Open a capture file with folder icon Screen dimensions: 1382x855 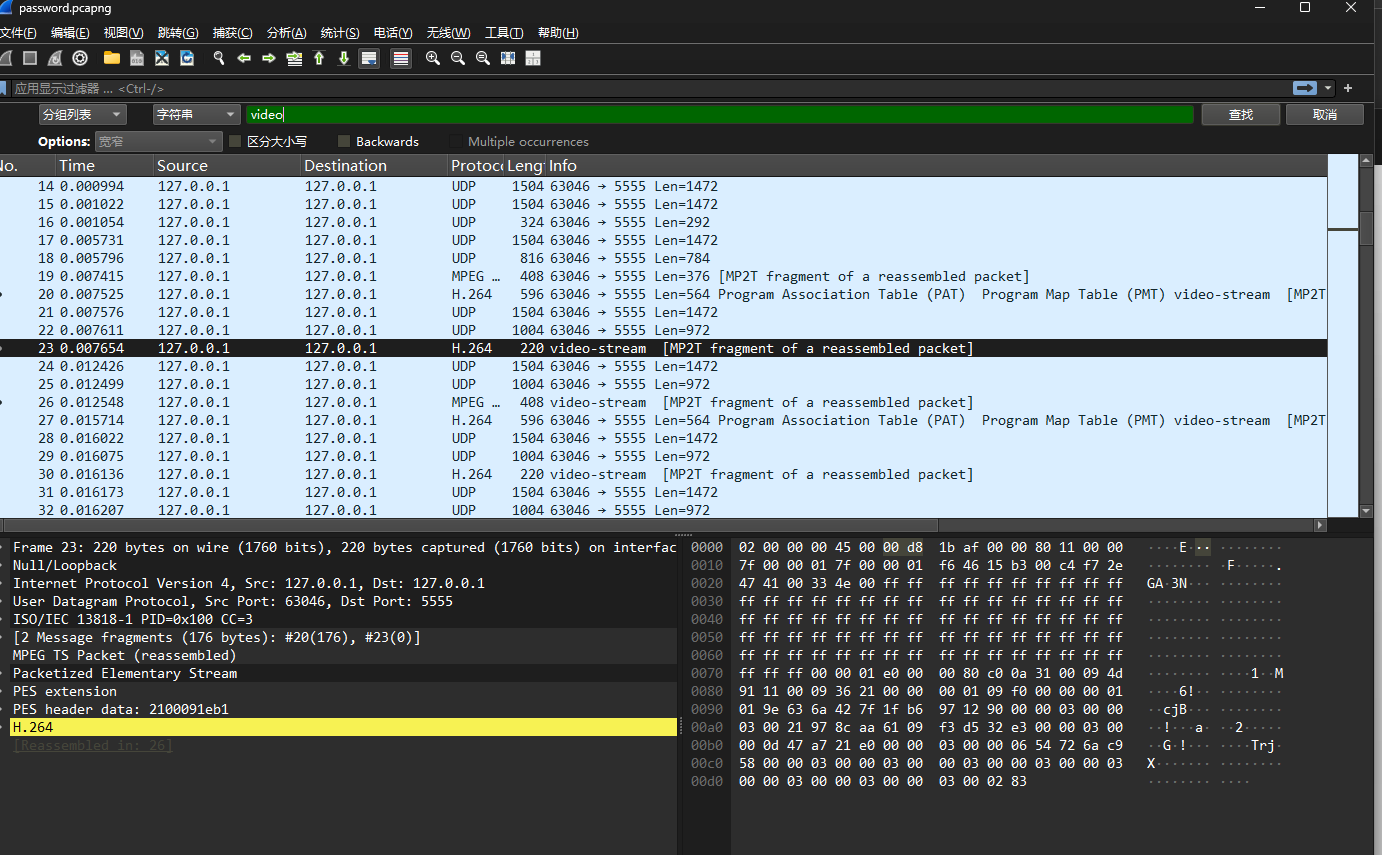tap(112, 58)
